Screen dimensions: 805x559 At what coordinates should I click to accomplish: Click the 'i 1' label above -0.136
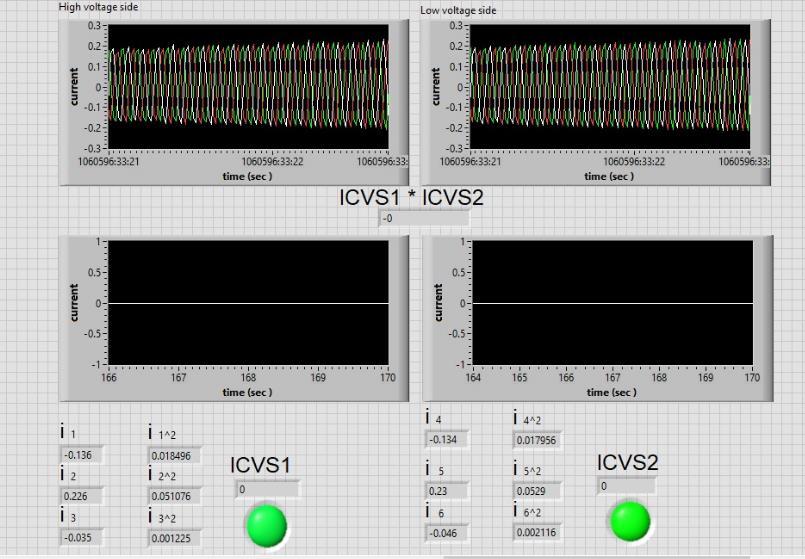click(68, 432)
